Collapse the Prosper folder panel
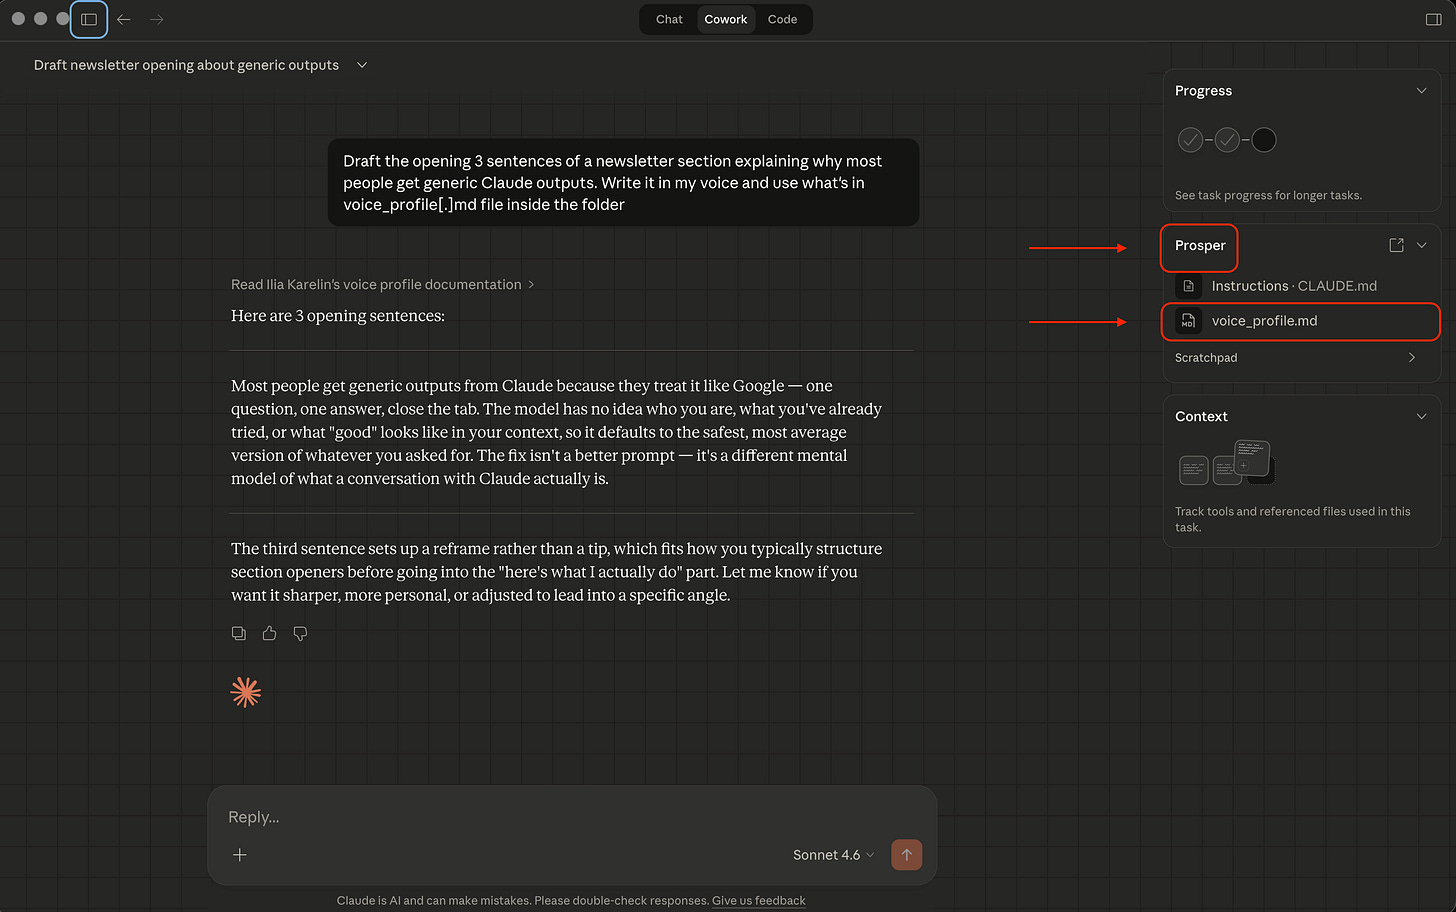 point(1421,245)
